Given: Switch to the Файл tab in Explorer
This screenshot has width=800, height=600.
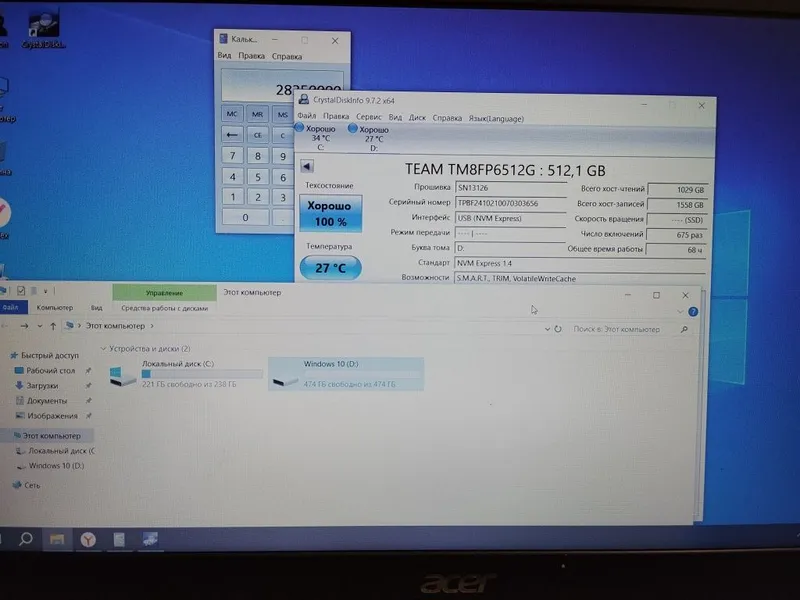Looking at the screenshot, I should click(x=10, y=307).
